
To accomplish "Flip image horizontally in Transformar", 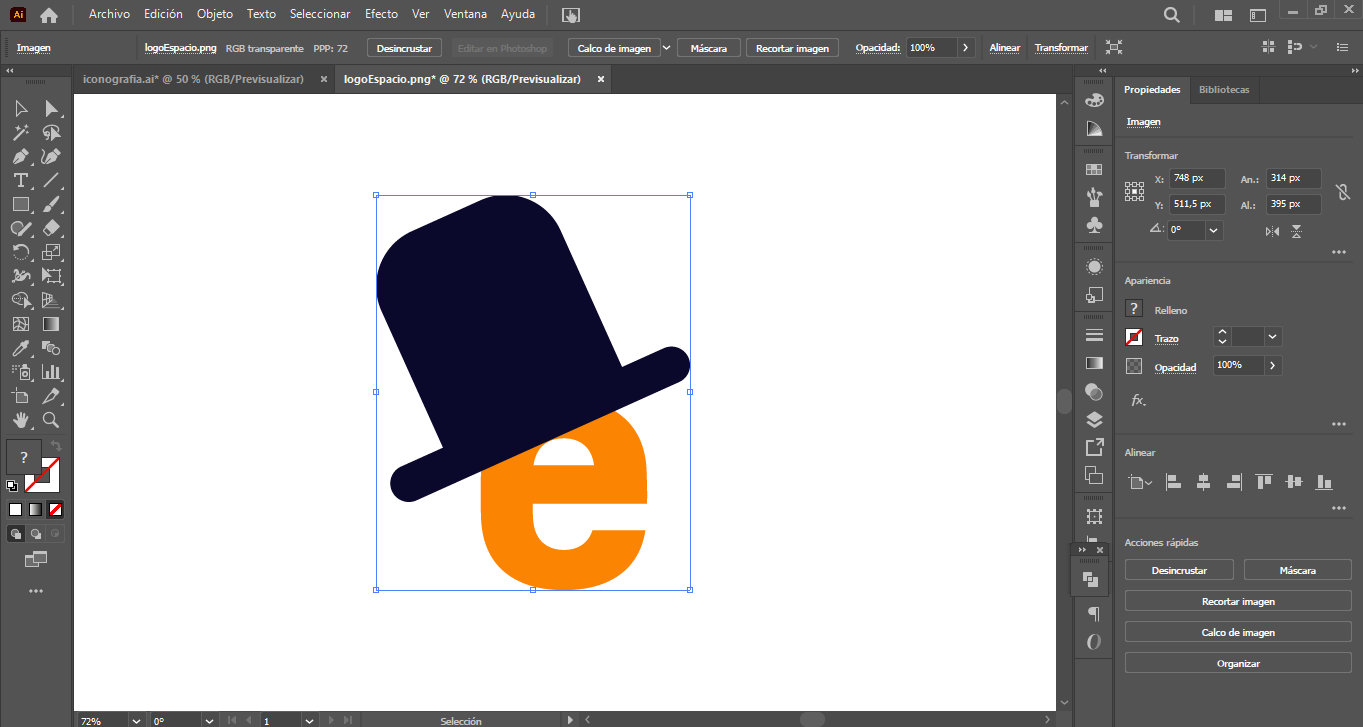I will [x=1272, y=231].
